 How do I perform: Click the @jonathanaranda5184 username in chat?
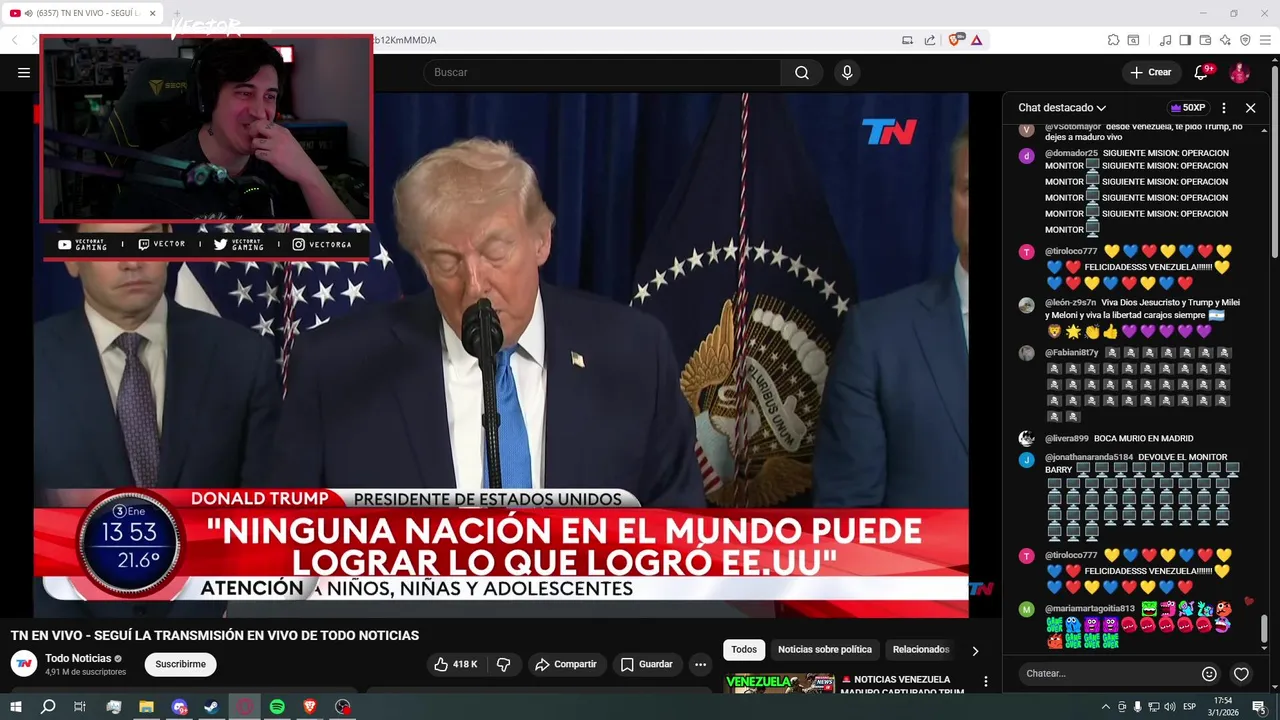click(1089, 457)
